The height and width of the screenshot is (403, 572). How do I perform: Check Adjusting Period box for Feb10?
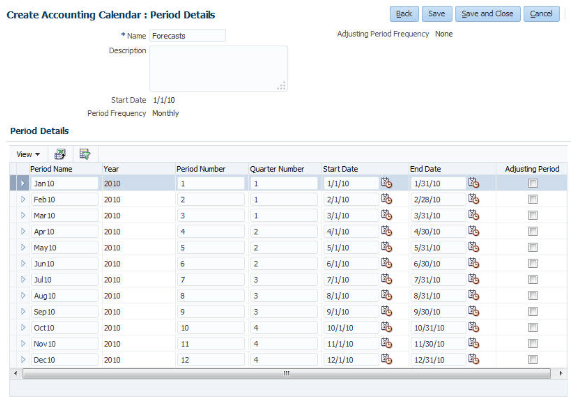click(533, 199)
